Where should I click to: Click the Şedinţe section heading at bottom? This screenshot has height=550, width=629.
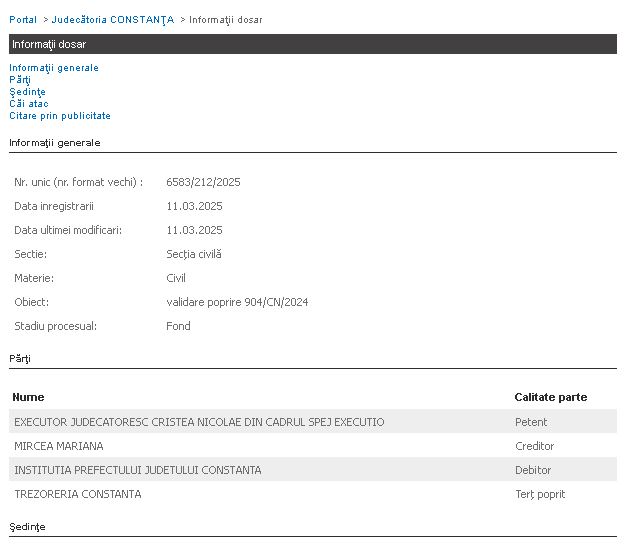point(27,527)
